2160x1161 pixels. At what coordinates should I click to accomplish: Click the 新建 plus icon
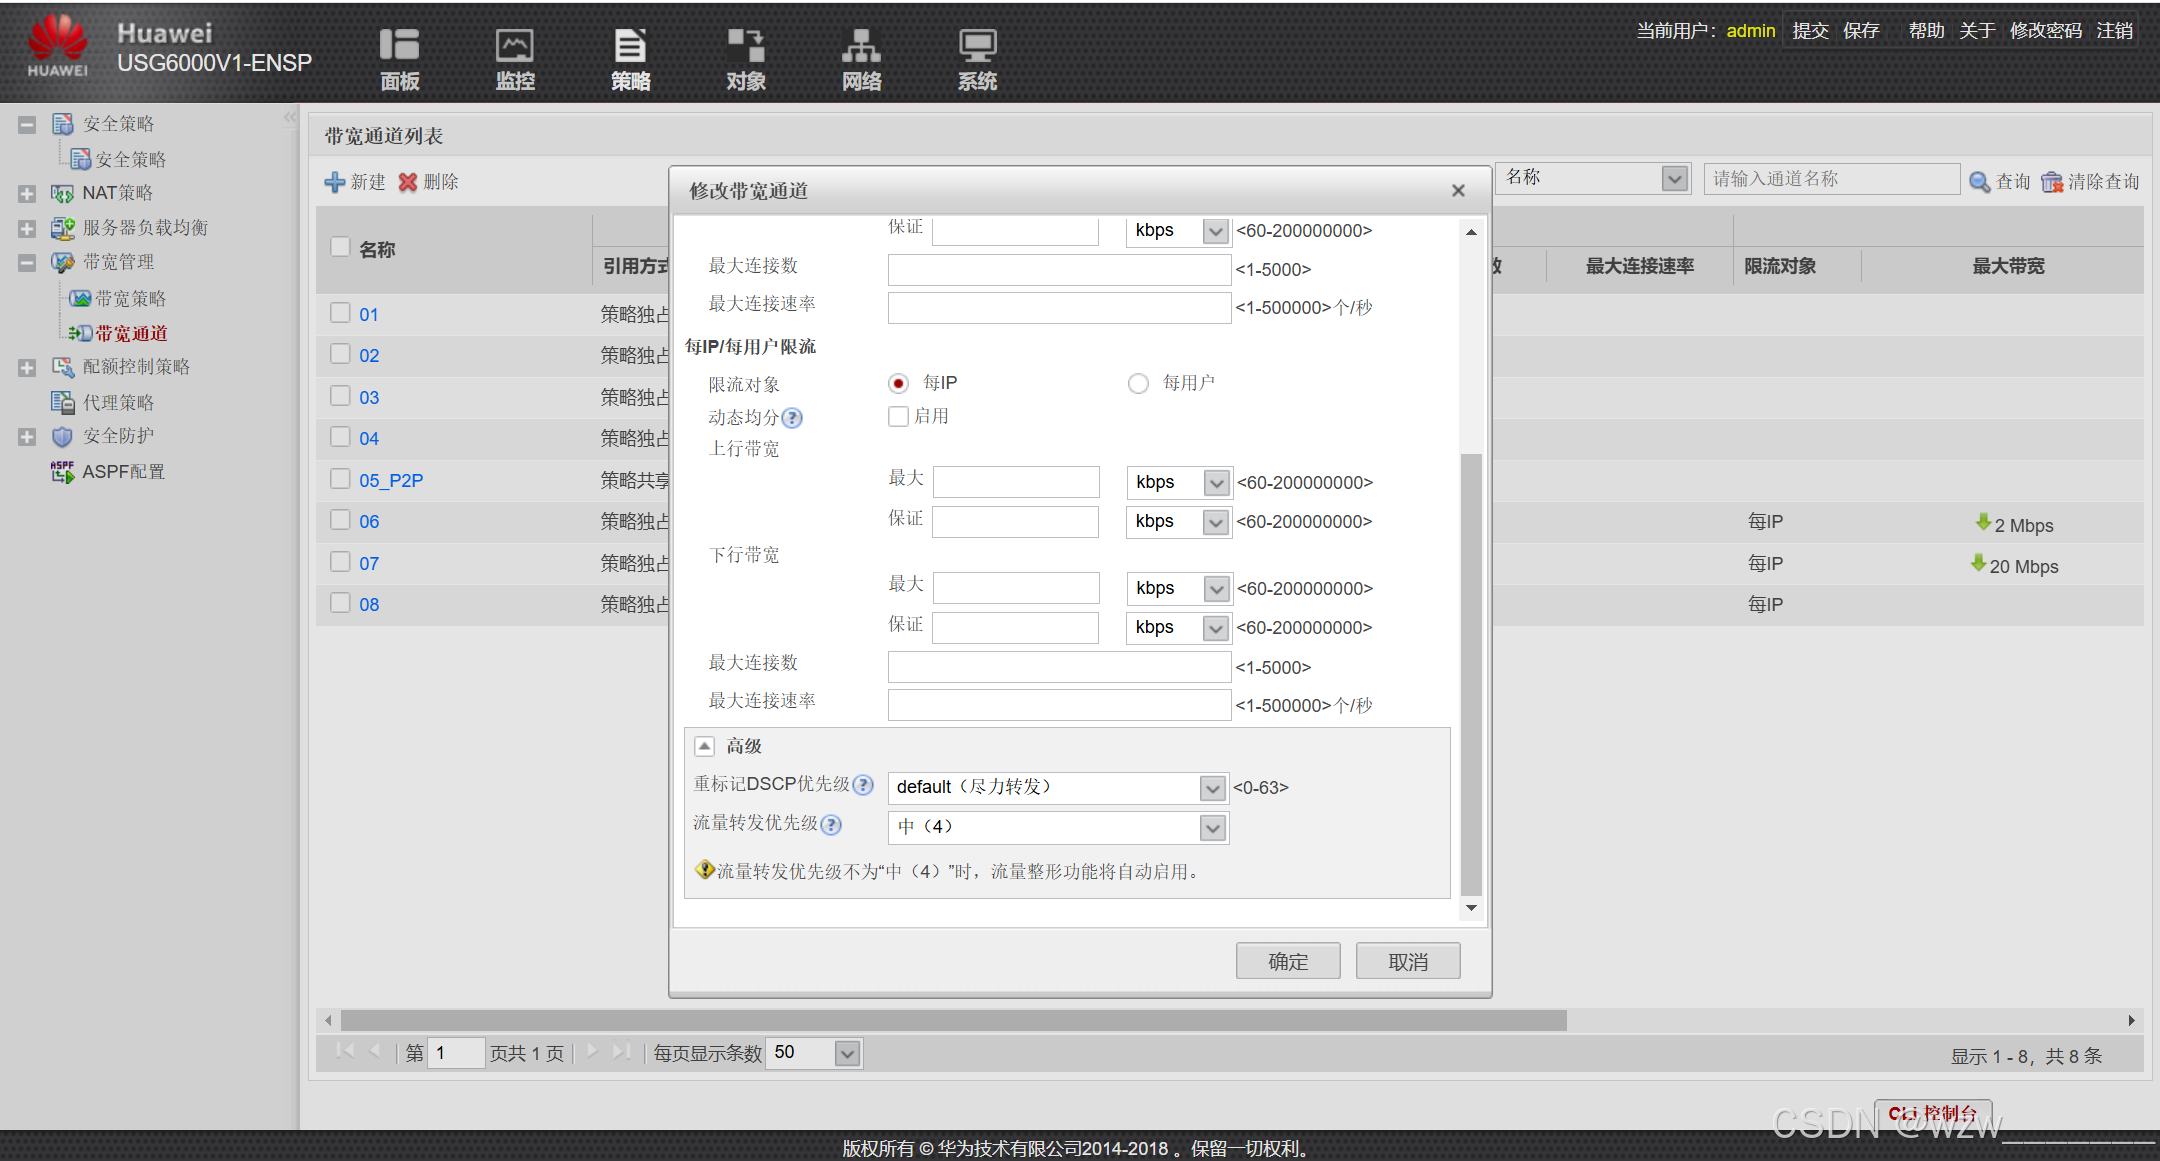click(x=335, y=182)
